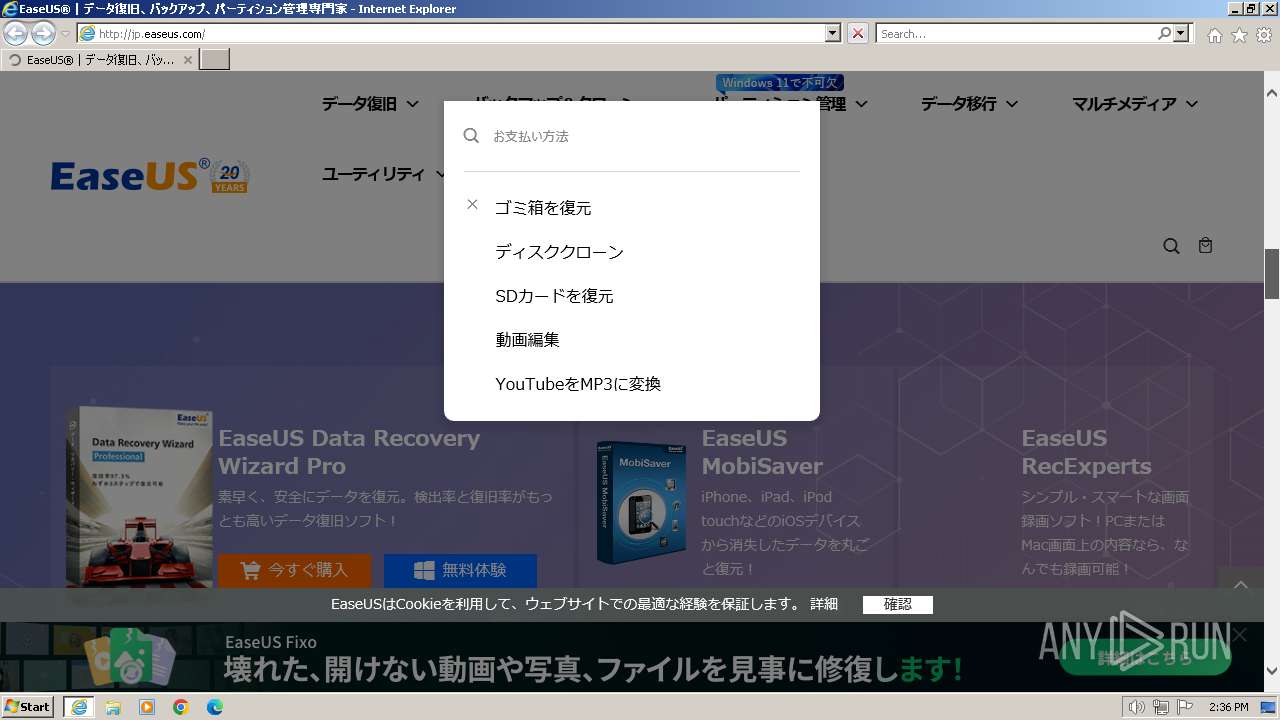Launch Chrome from the taskbar
This screenshot has width=1280, height=720.
point(181,707)
